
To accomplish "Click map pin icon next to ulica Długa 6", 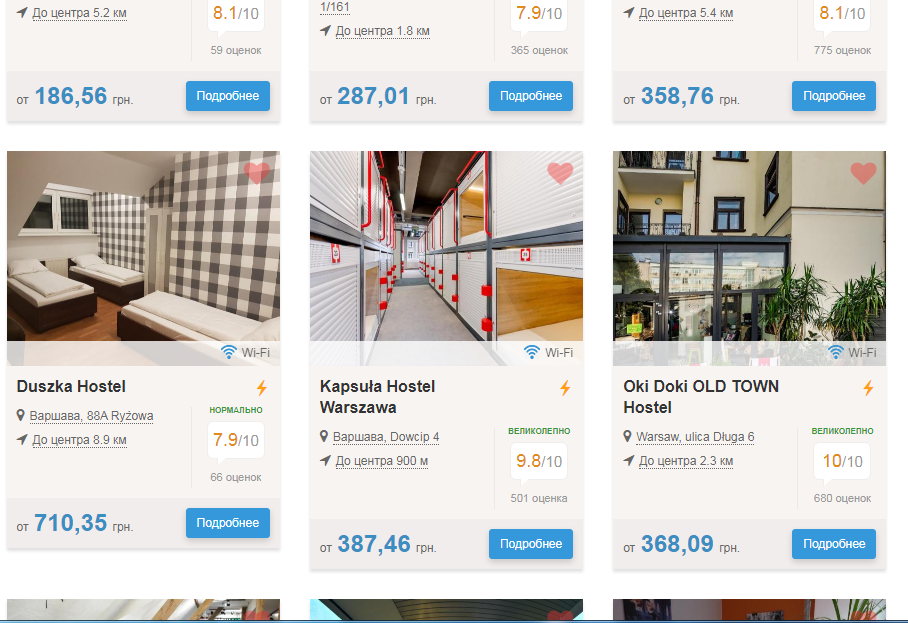I will click(x=627, y=437).
